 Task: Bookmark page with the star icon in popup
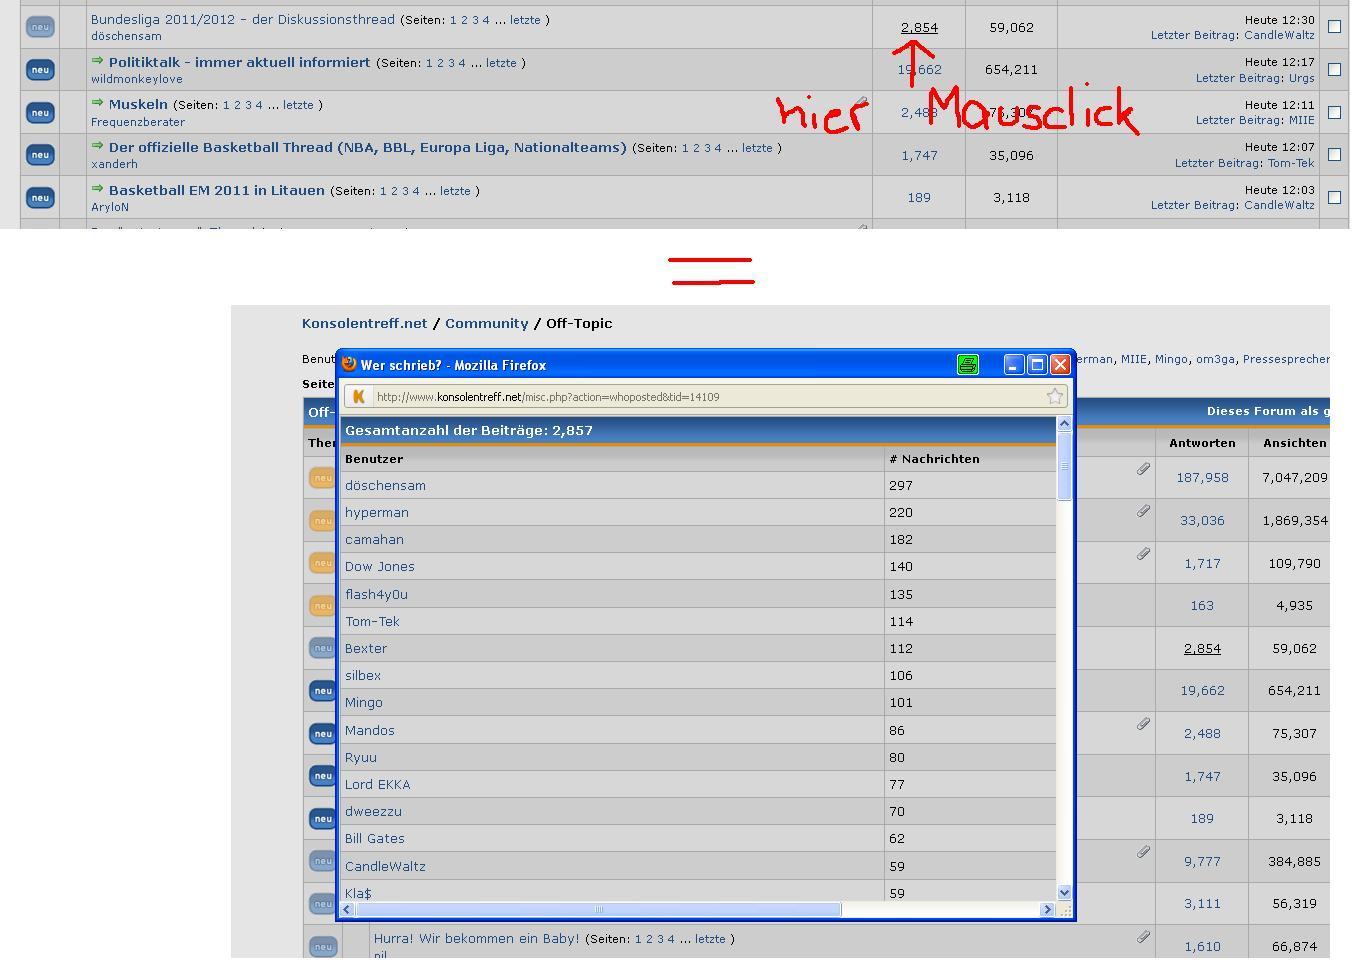coord(1054,397)
